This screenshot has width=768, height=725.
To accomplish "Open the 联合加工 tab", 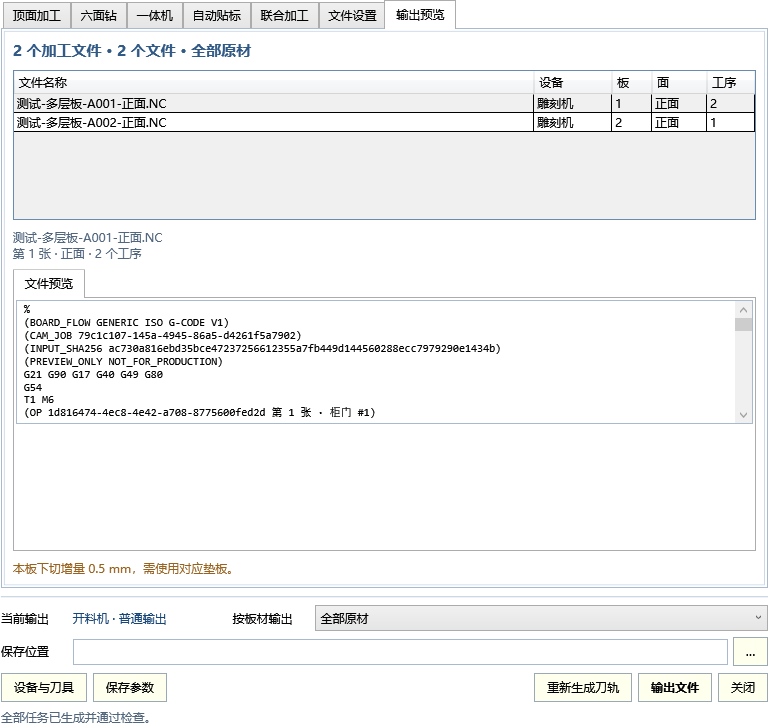I will point(285,16).
